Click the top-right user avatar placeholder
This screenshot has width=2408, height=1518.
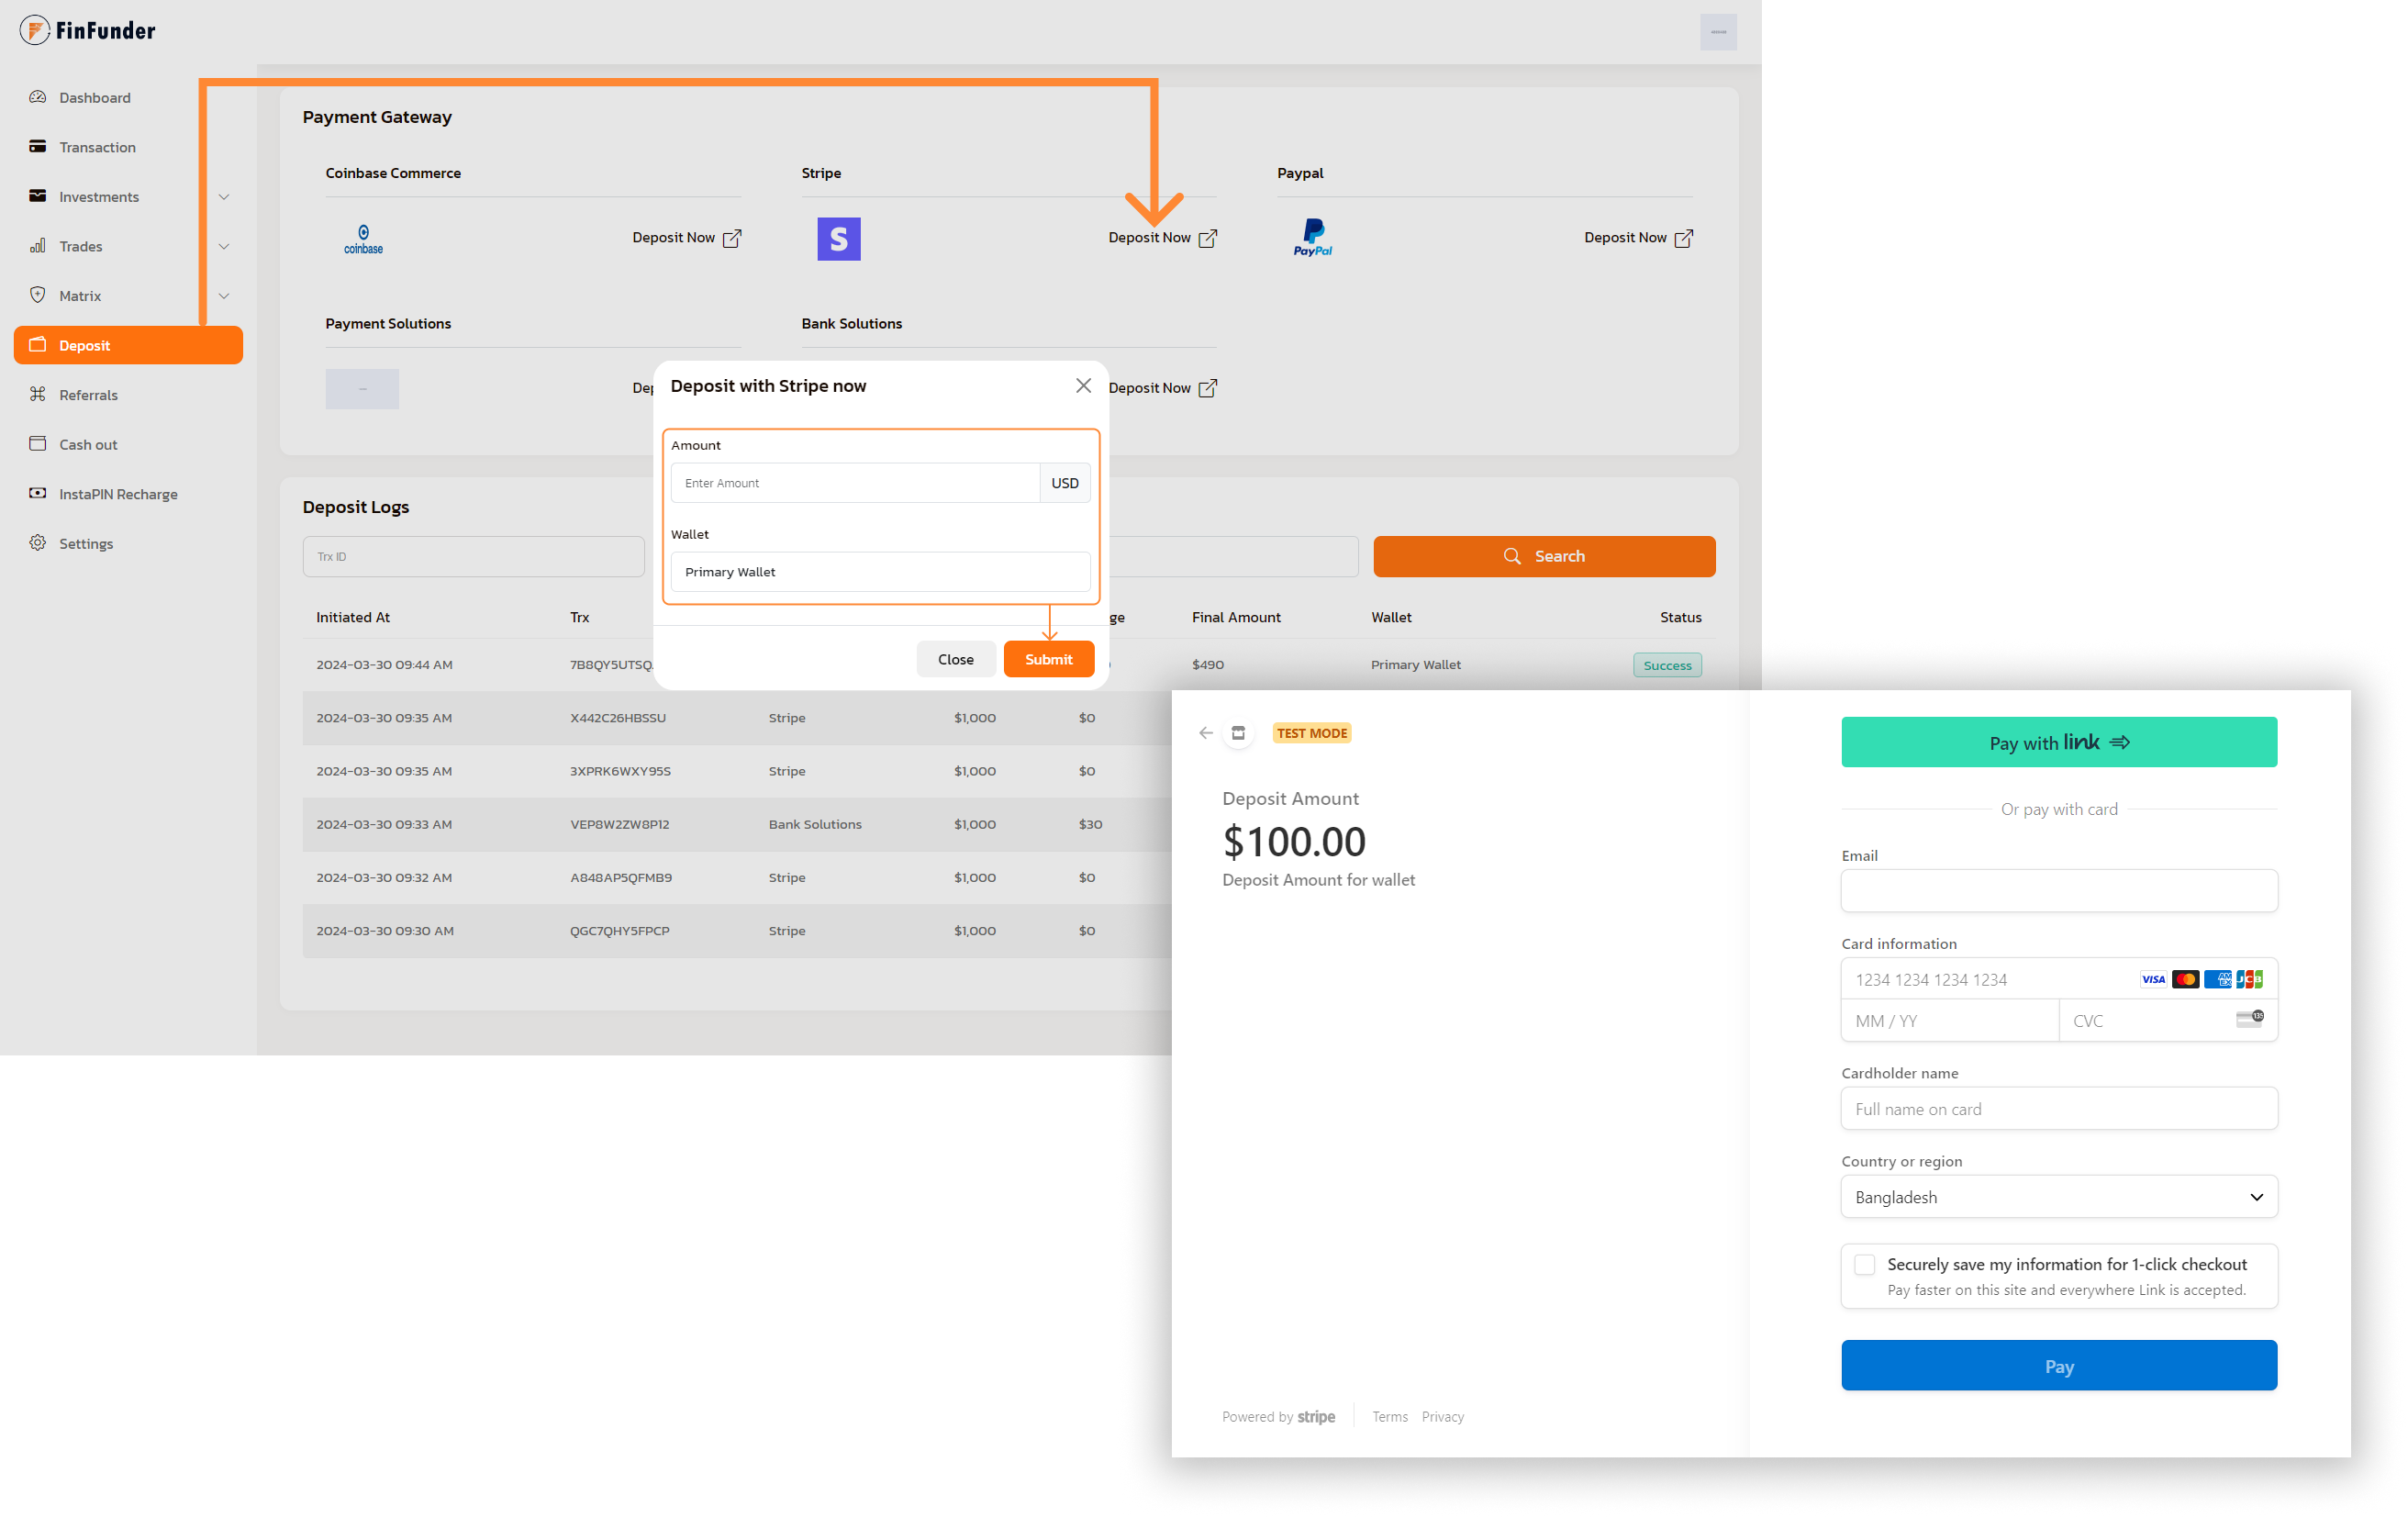coord(1718,32)
